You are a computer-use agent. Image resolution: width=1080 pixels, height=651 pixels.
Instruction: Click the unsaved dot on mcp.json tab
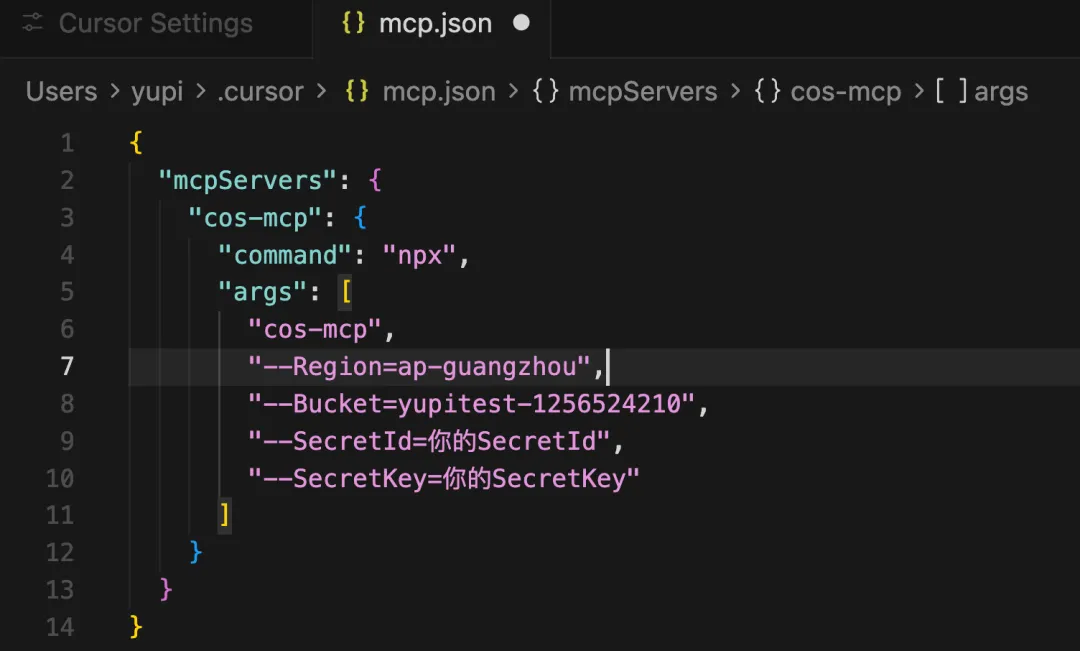[521, 23]
